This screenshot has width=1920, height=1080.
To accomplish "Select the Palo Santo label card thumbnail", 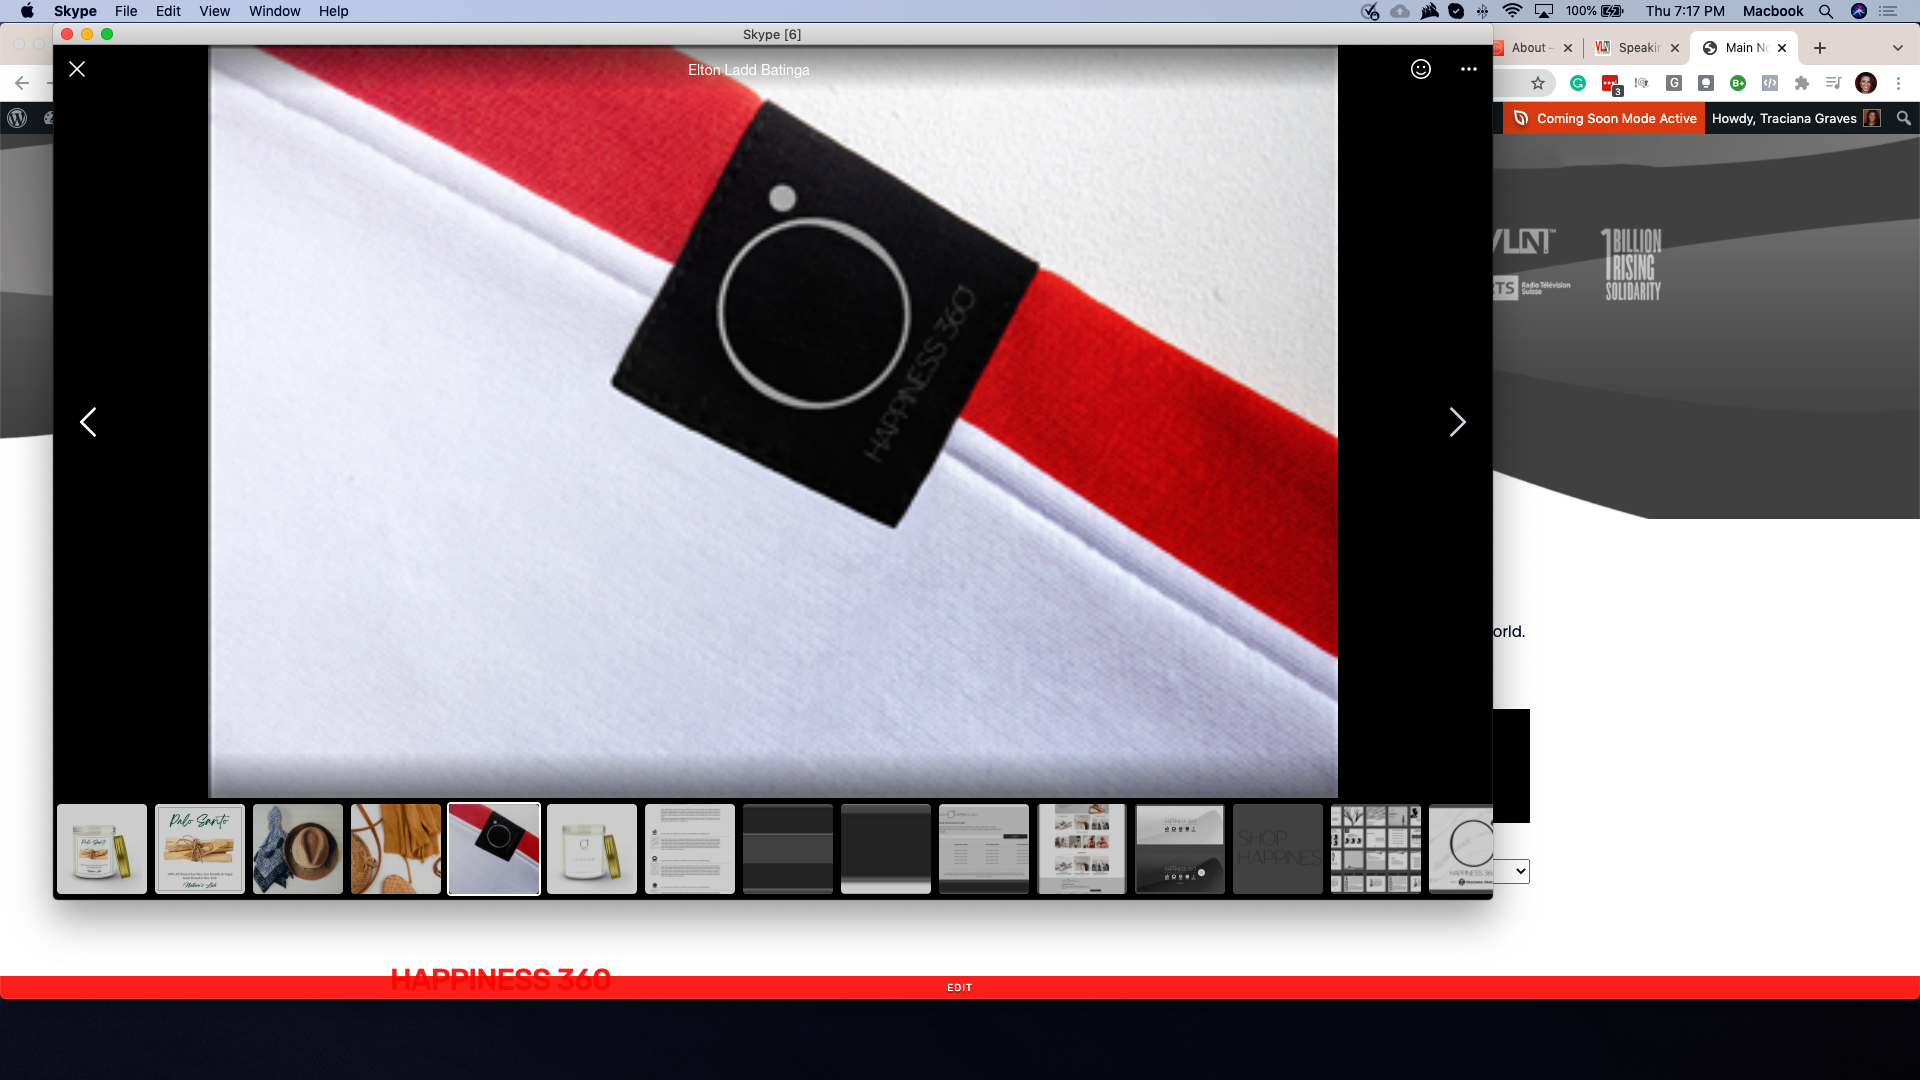I will pyautogui.click(x=200, y=849).
